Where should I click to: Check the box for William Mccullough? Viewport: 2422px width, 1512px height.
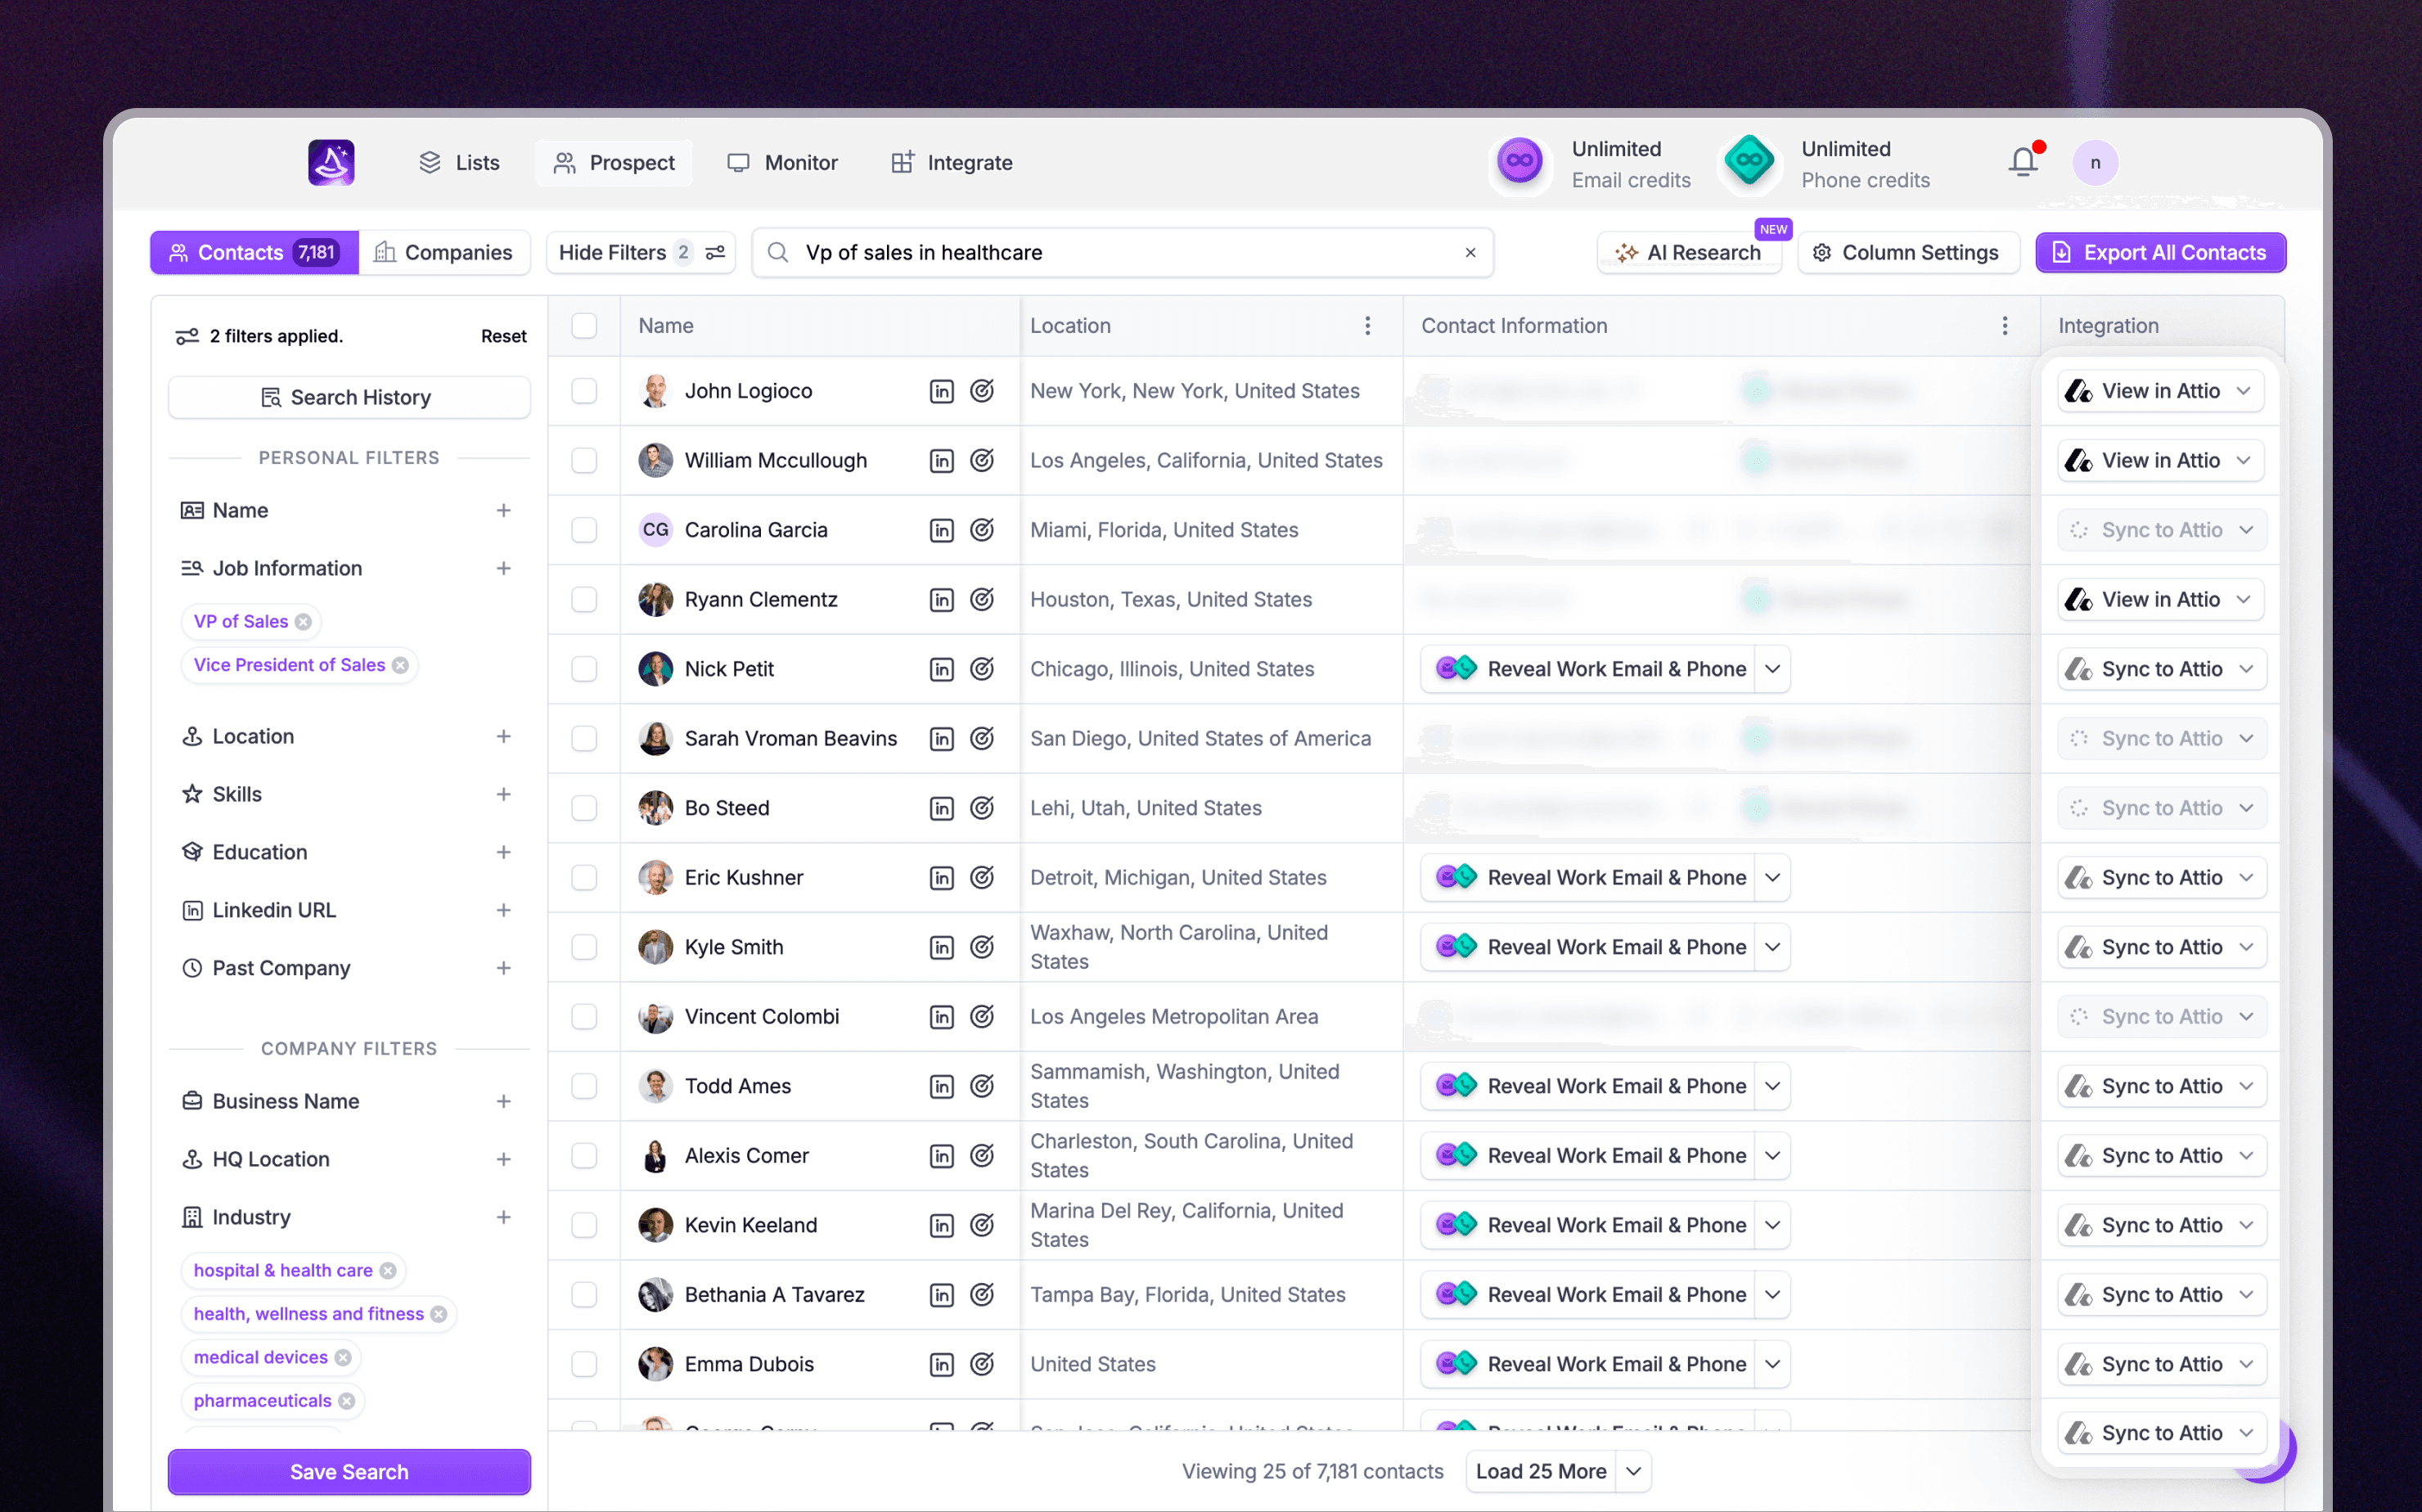click(x=584, y=461)
